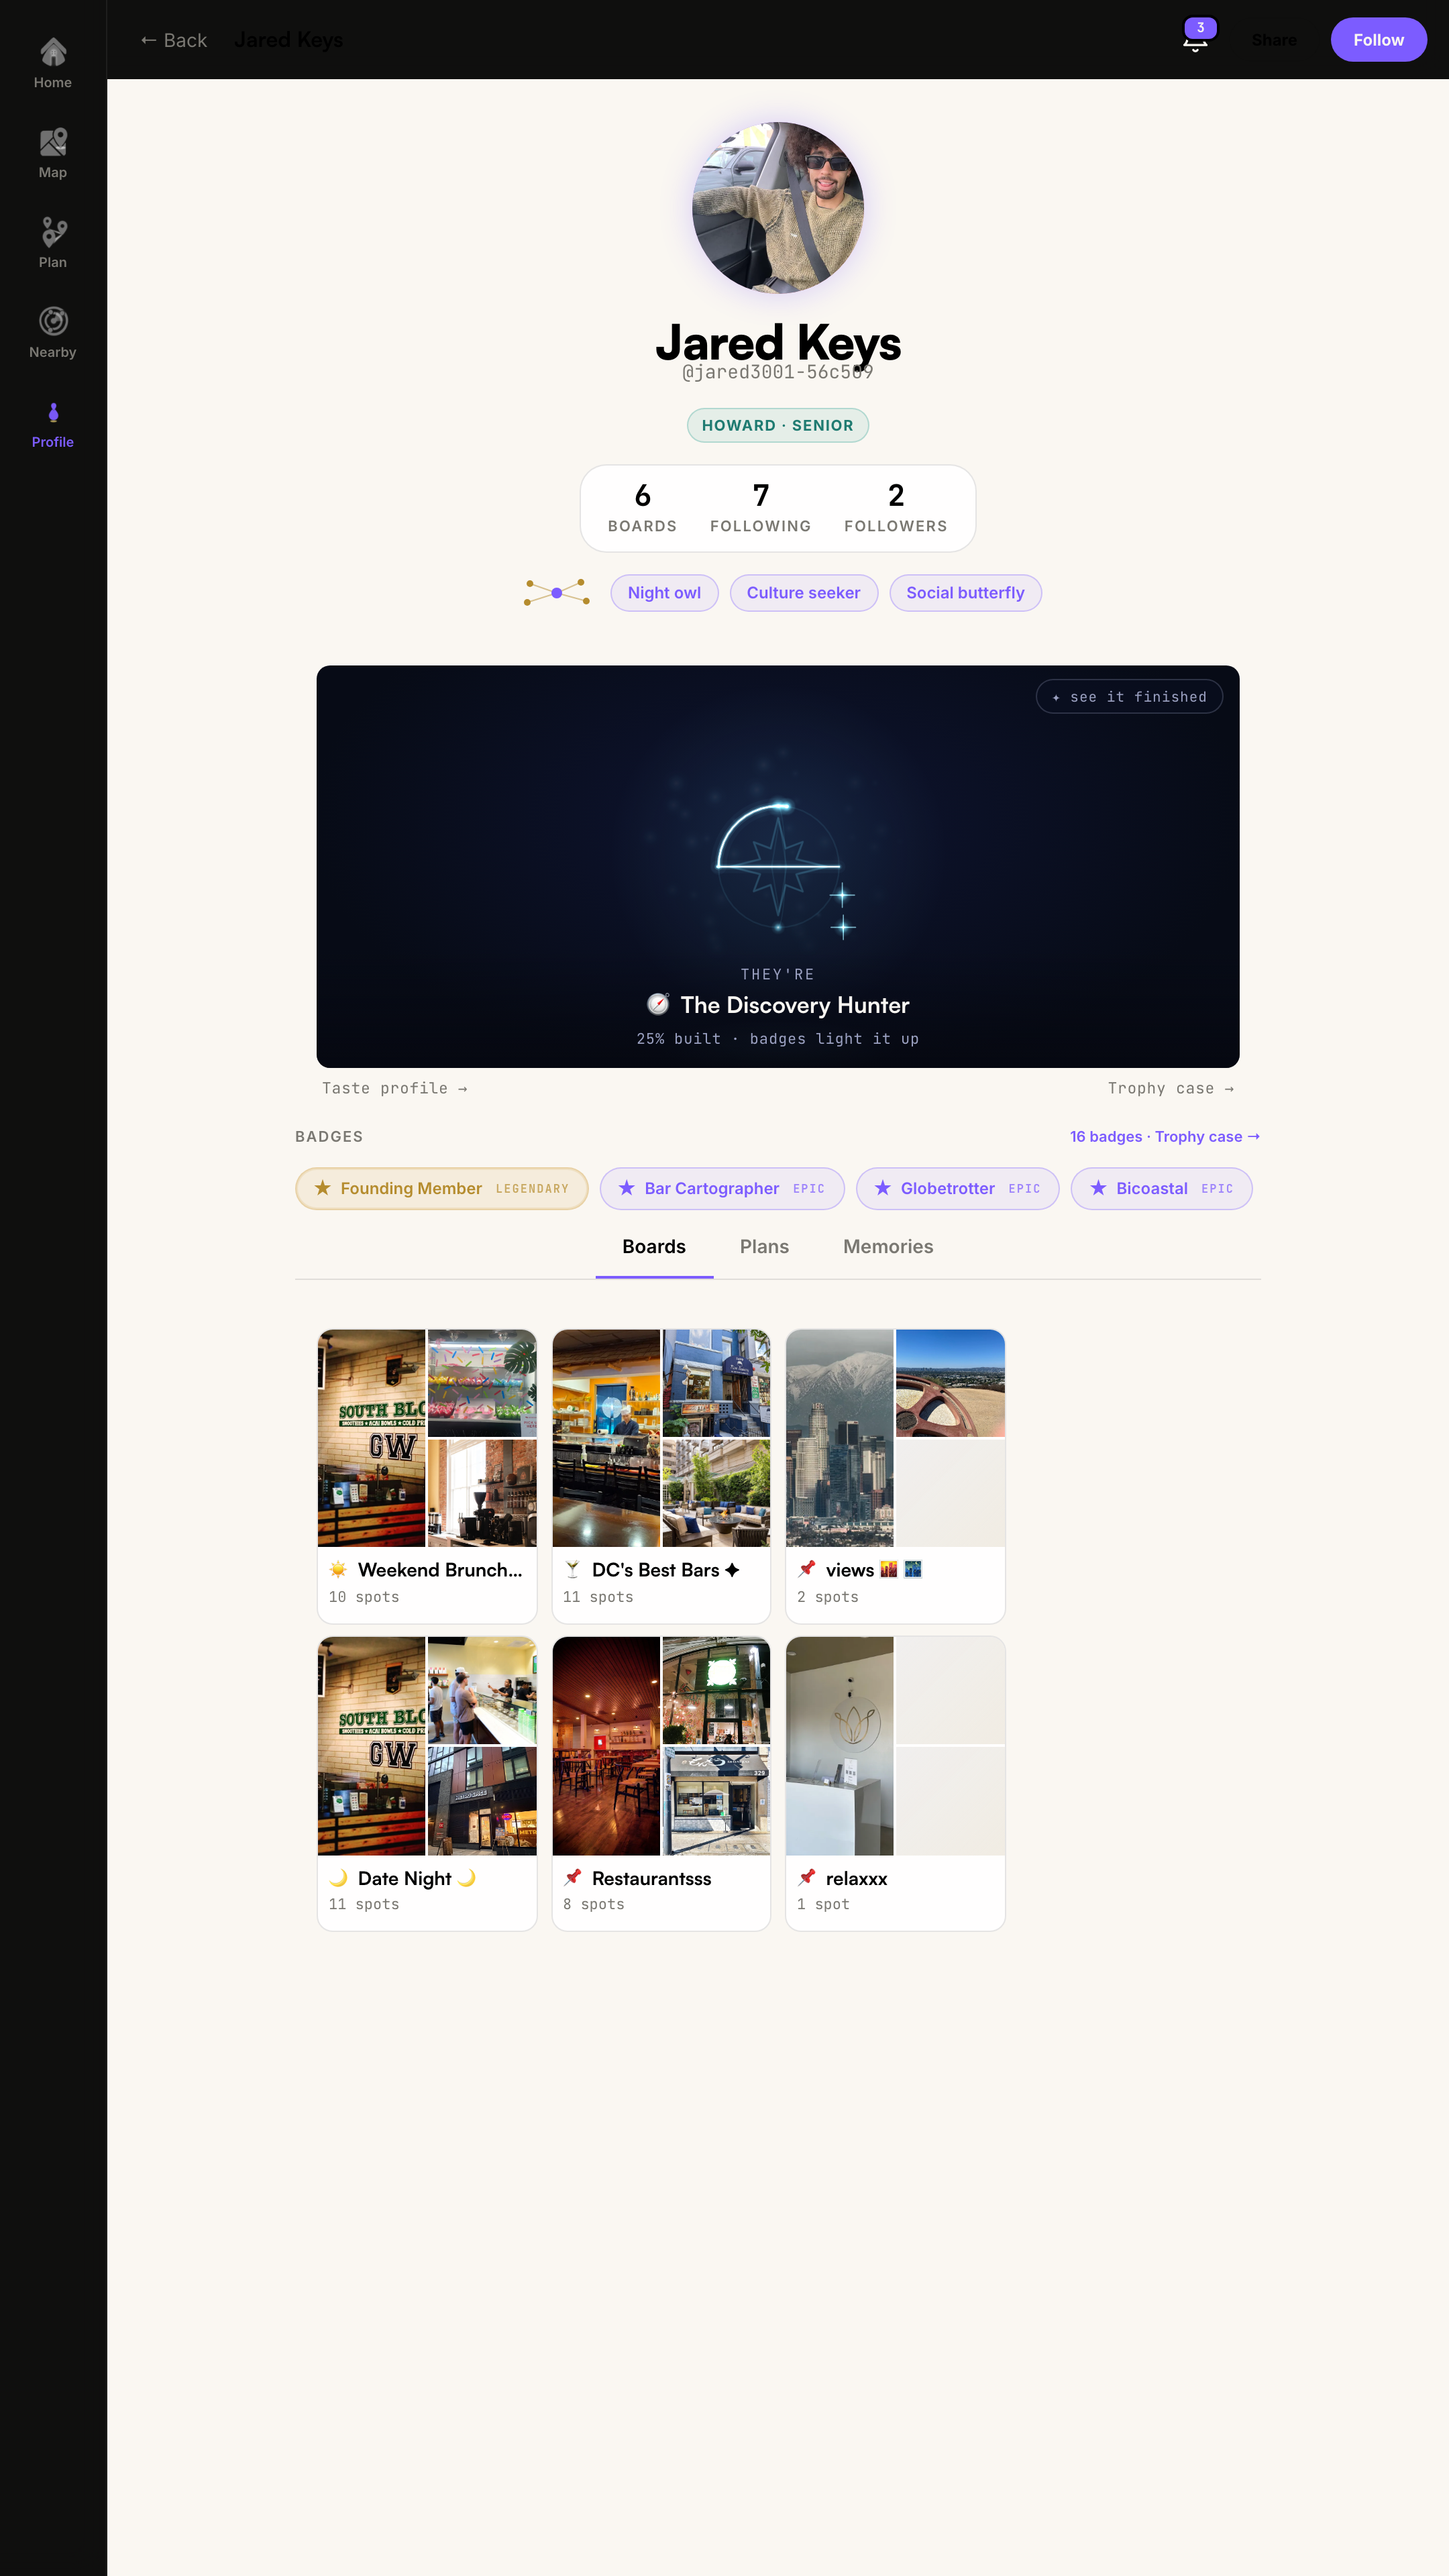Open the Nearby sidebar icon
The image size is (1449, 2576).
(53, 321)
